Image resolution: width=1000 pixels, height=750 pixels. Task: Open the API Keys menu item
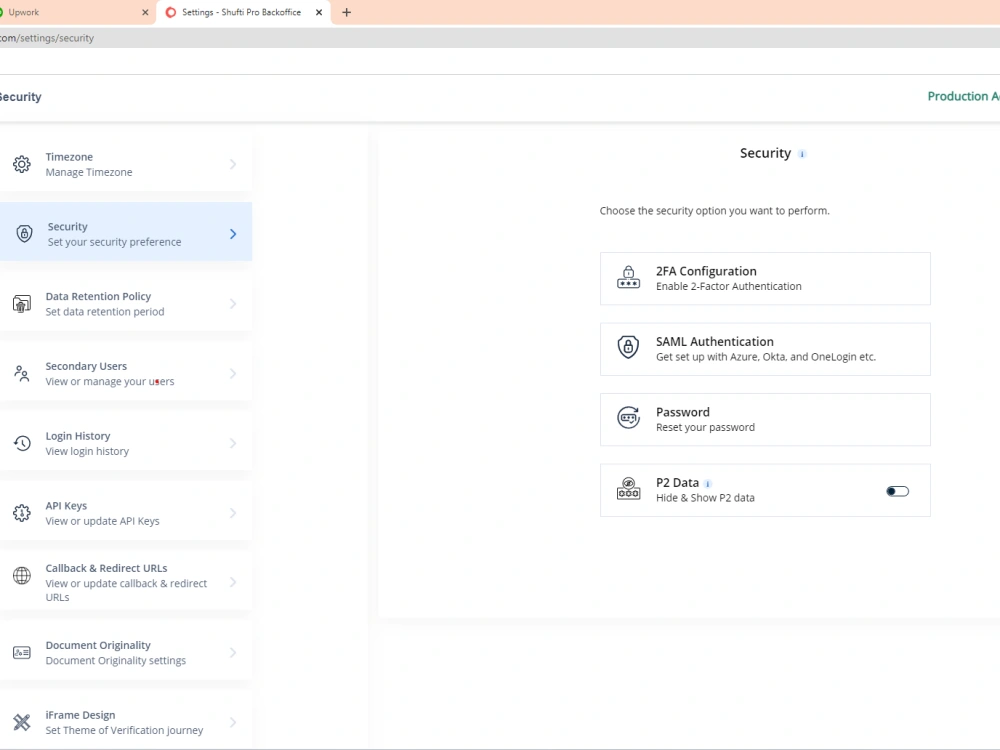(x=126, y=513)
